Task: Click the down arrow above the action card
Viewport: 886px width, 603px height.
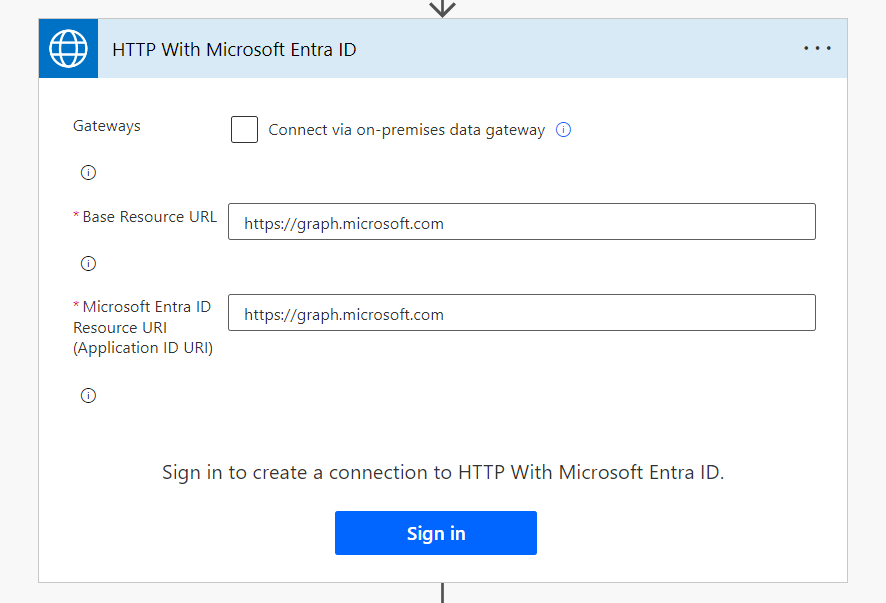Action: click(442, 8)
